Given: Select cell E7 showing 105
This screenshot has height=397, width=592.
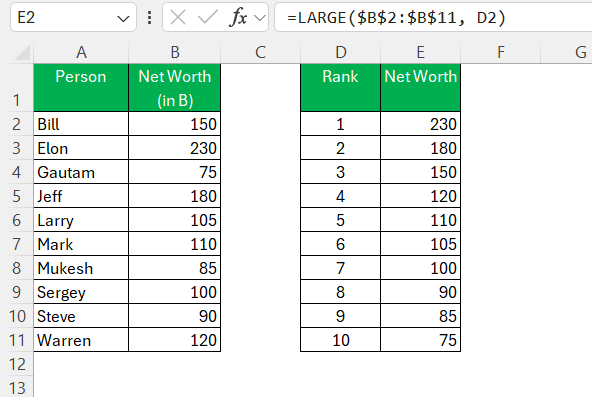Looking at the screenshot, I should coord(421,244).
